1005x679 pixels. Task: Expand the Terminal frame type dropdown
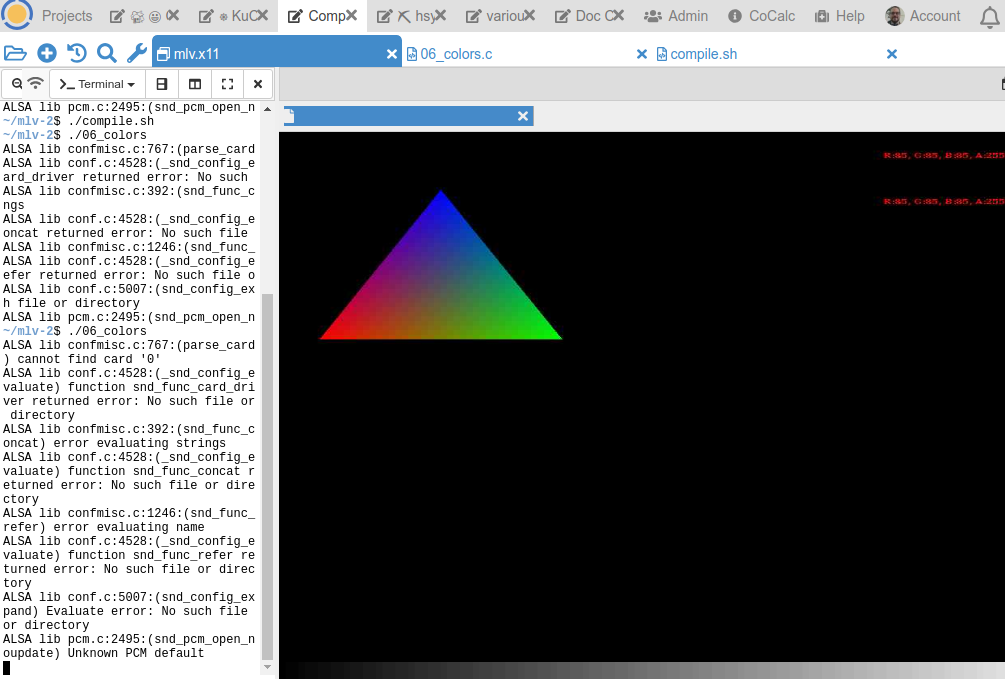(97, 85)
